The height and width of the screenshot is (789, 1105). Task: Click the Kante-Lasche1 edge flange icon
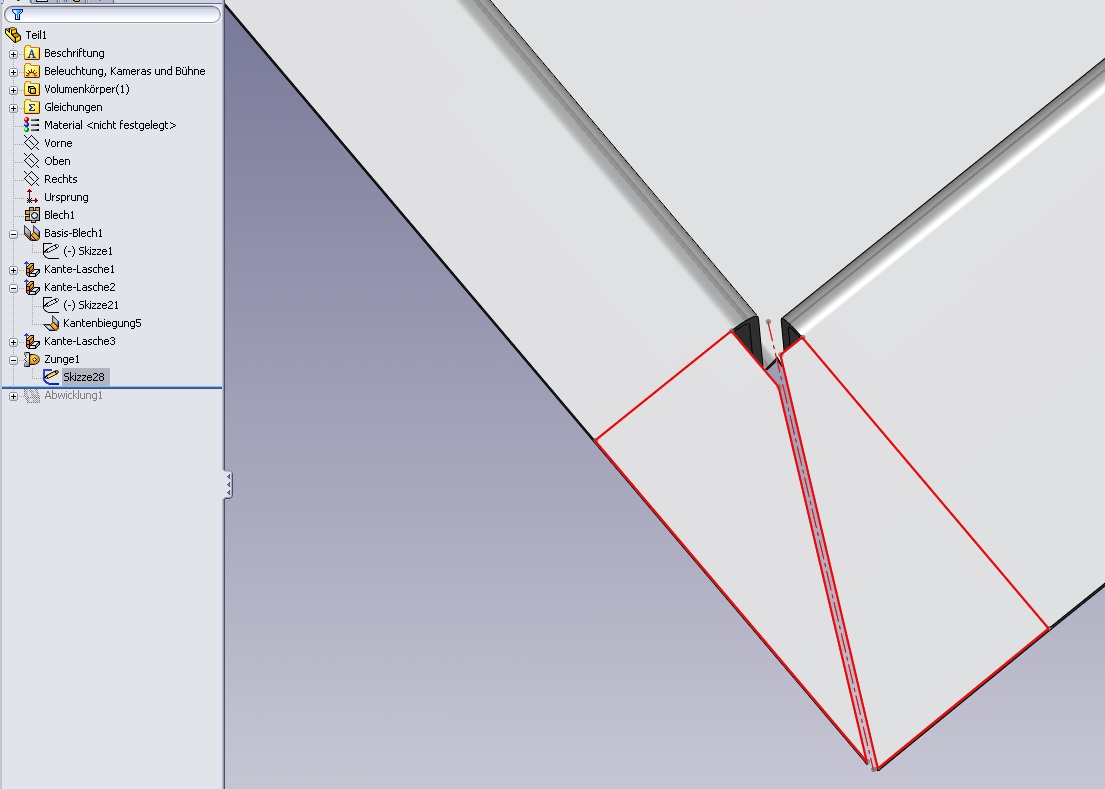pos(32,269)
